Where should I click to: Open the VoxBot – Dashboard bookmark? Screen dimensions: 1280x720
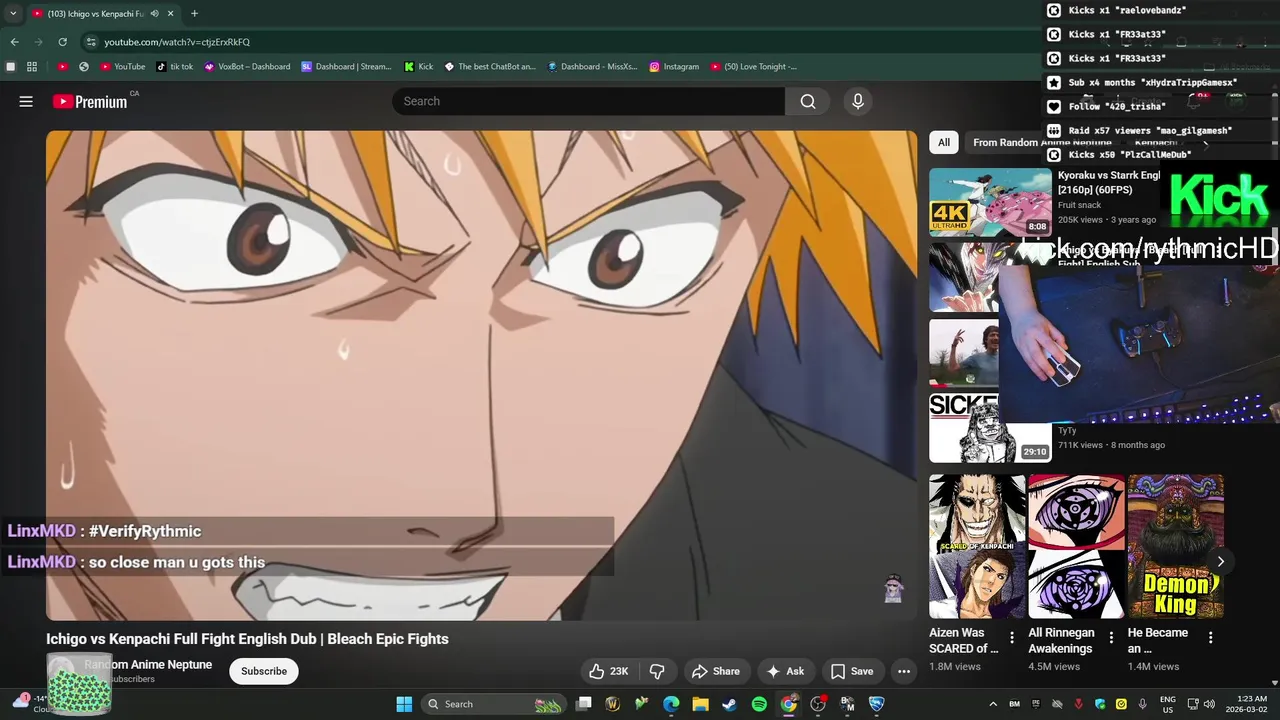[x=247, y=67]
